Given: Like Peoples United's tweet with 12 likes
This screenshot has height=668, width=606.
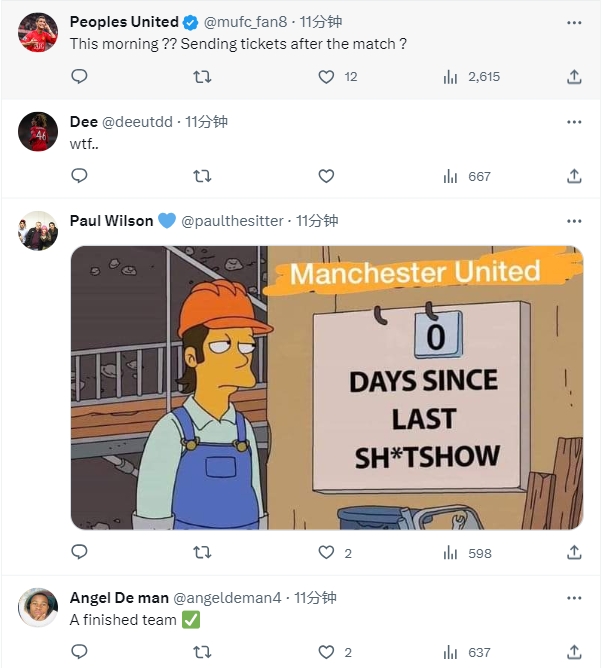Looking at the screenshot, I should tap(326, 77).
